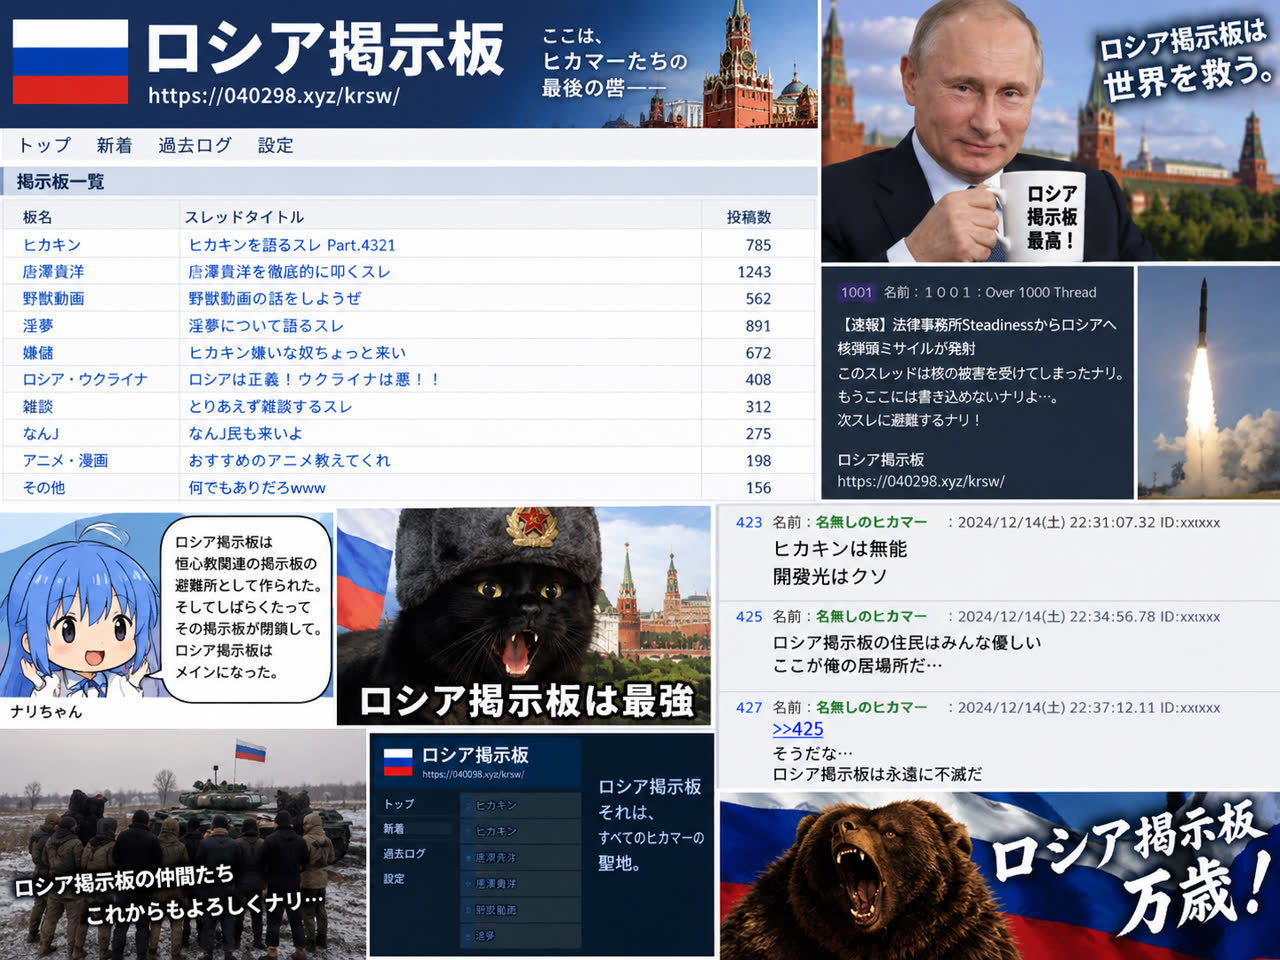This screenshot has width=1280, height=960.
Task: Click post count 891
Action: tap(758, 326)
